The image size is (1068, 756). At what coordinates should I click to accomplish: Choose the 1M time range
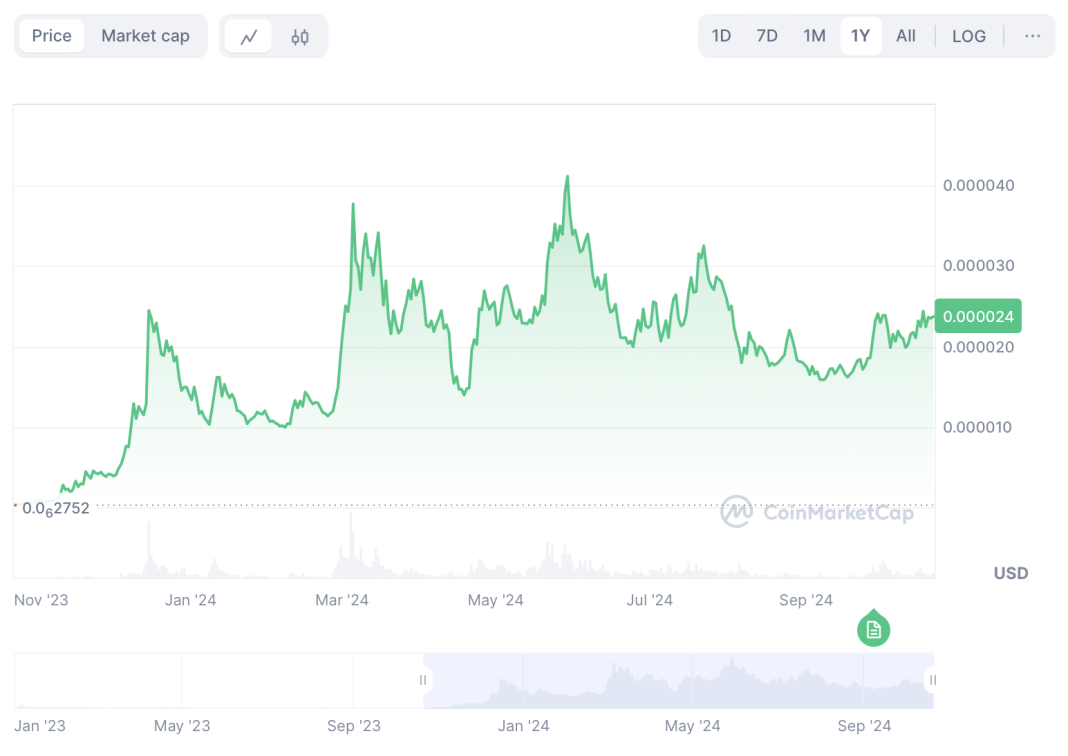(814, 36)
